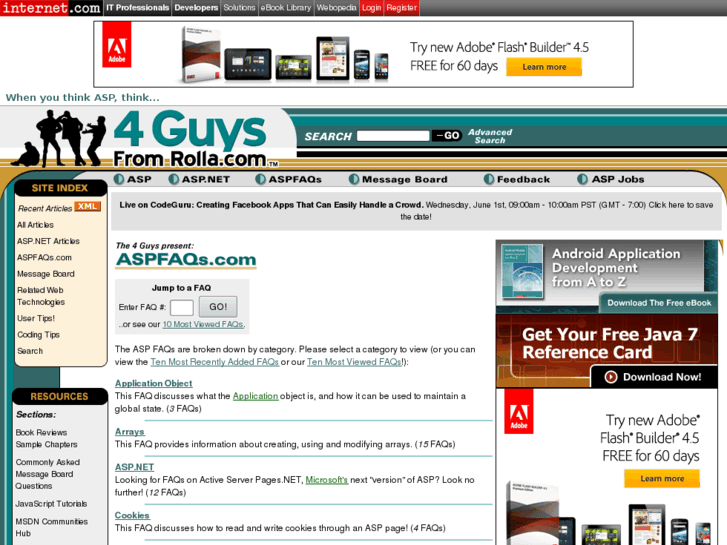Open Solutions menu
This screenshot has height=545, width=727.
239,8
